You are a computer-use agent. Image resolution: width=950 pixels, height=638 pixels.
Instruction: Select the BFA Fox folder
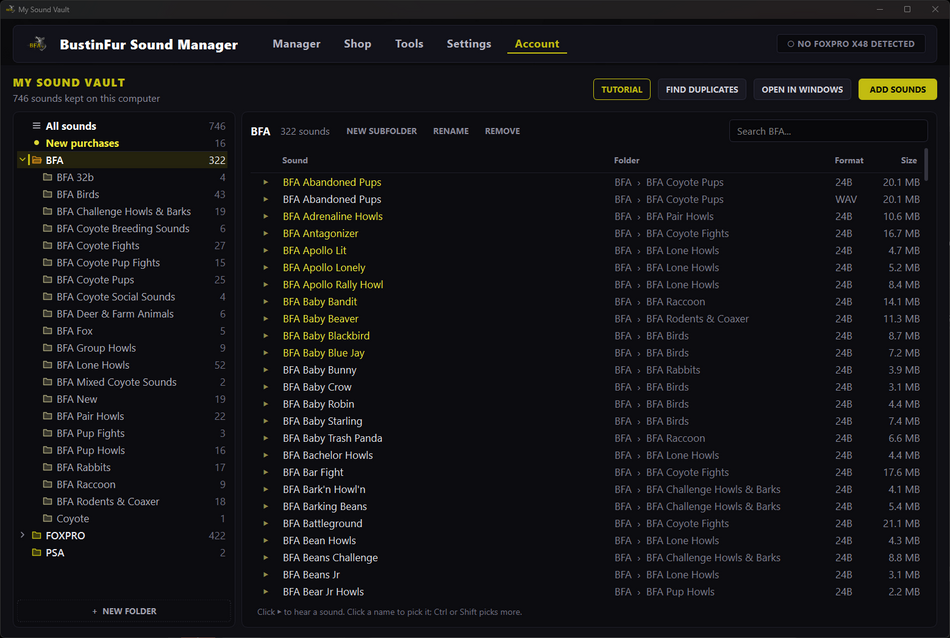[x=124, y=331]
